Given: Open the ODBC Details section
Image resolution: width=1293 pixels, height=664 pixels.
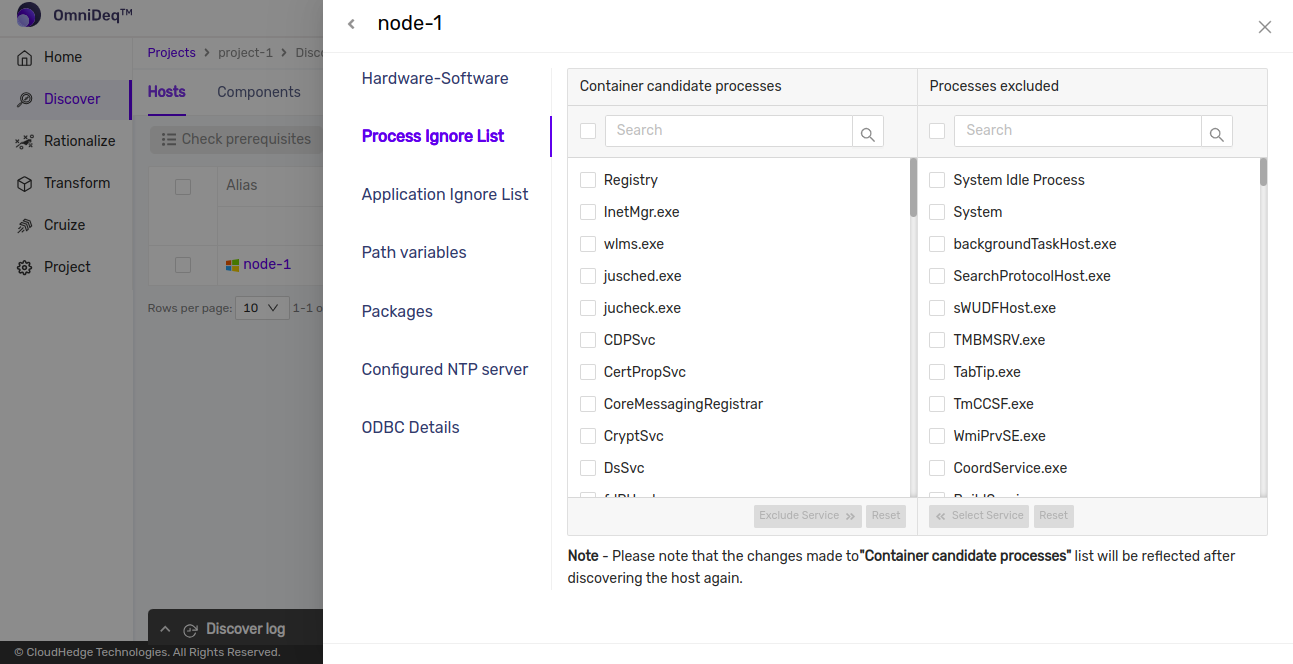Looking at the screenshot, I should (411, 427).
